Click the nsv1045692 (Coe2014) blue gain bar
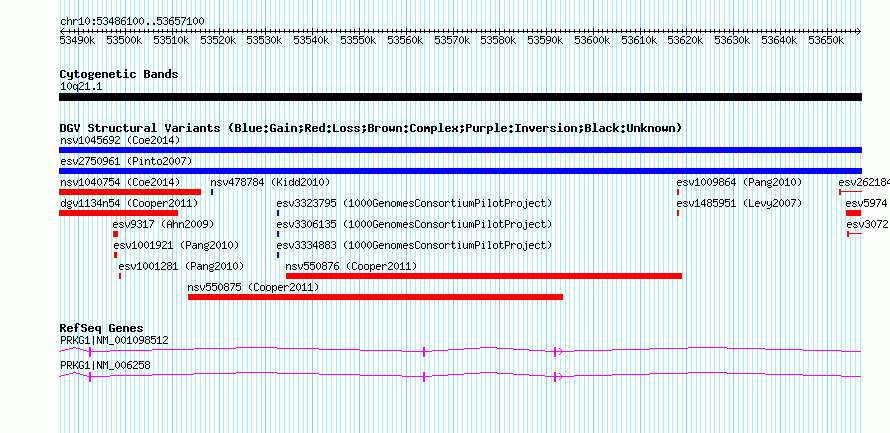 (460, 150)
